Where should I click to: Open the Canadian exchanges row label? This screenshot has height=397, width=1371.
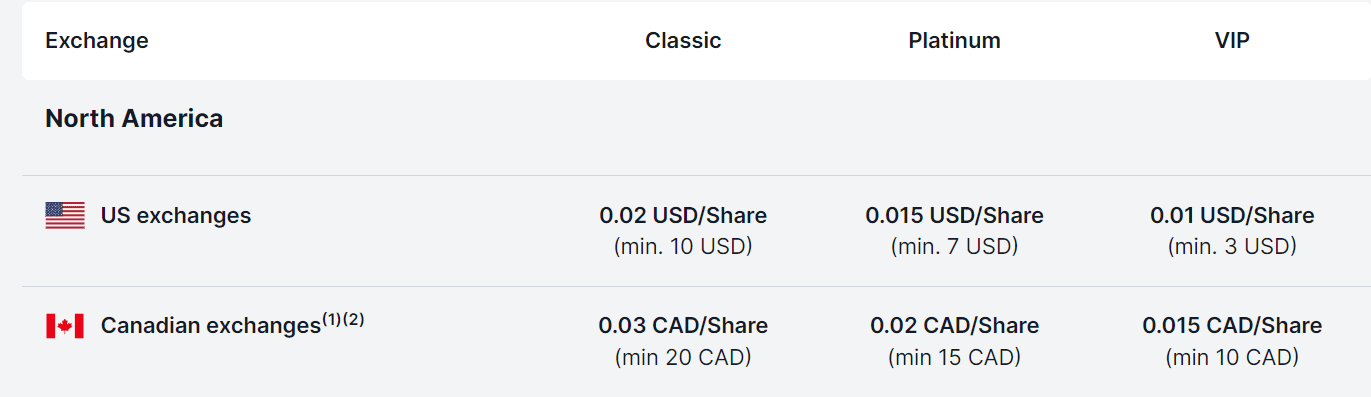point(210,326)
